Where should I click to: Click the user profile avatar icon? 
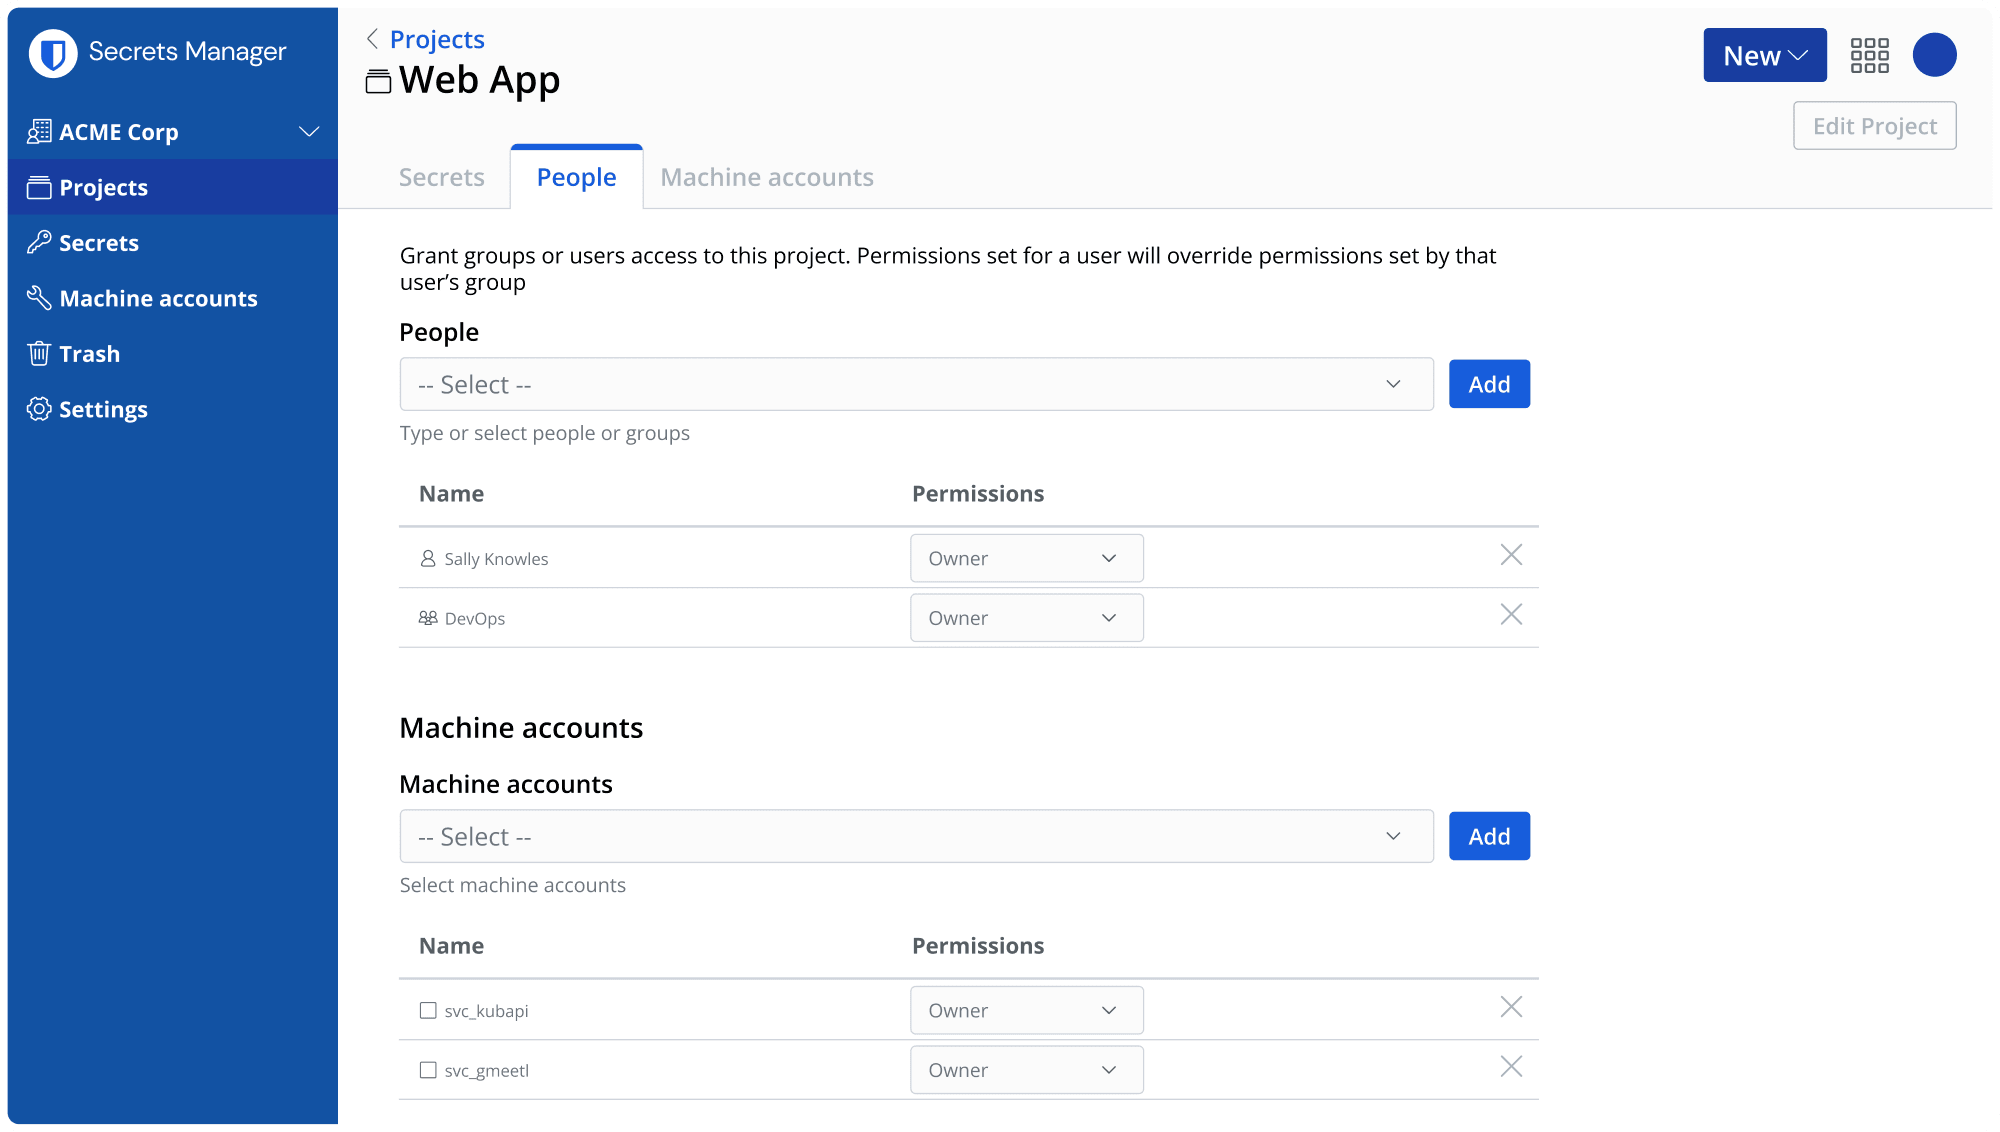coord(1933,56)
